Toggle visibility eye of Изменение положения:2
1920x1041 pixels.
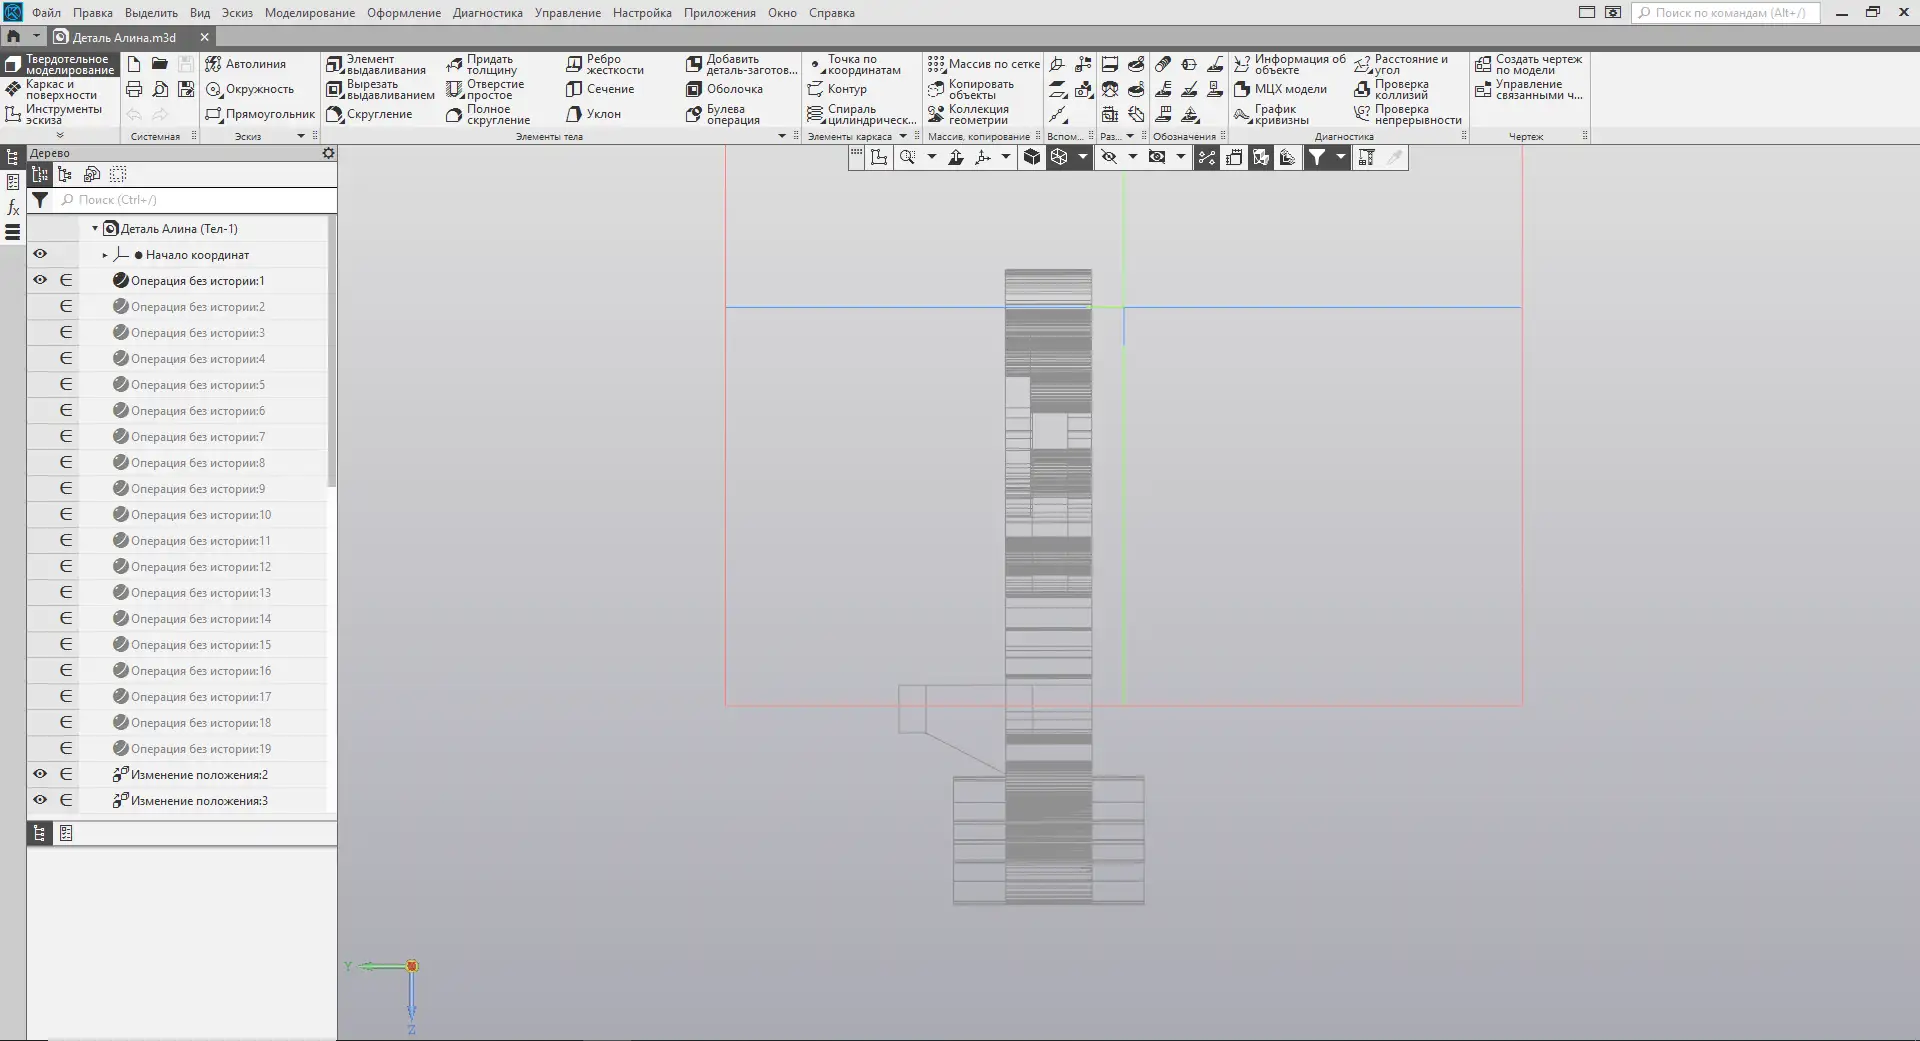tap(40, 774)
